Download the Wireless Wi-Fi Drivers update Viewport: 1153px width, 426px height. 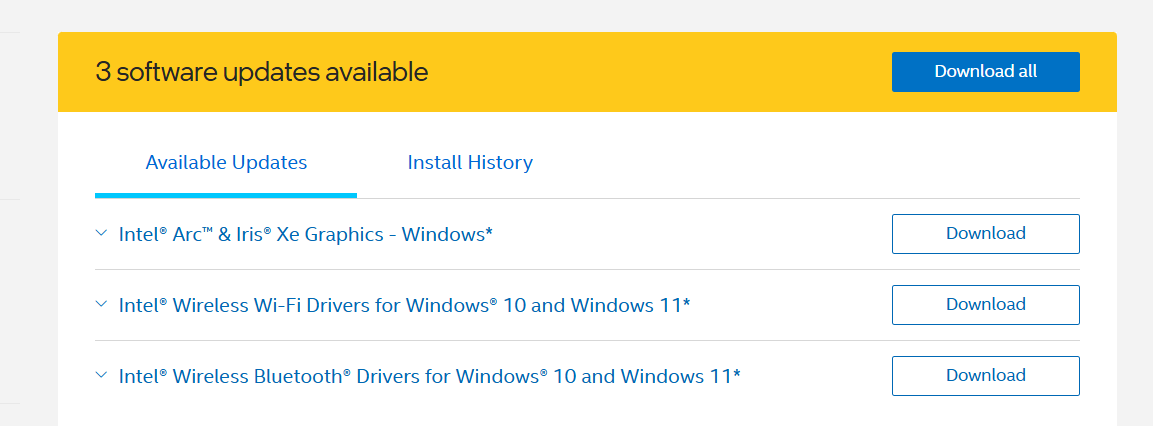[x=985, y=305]
